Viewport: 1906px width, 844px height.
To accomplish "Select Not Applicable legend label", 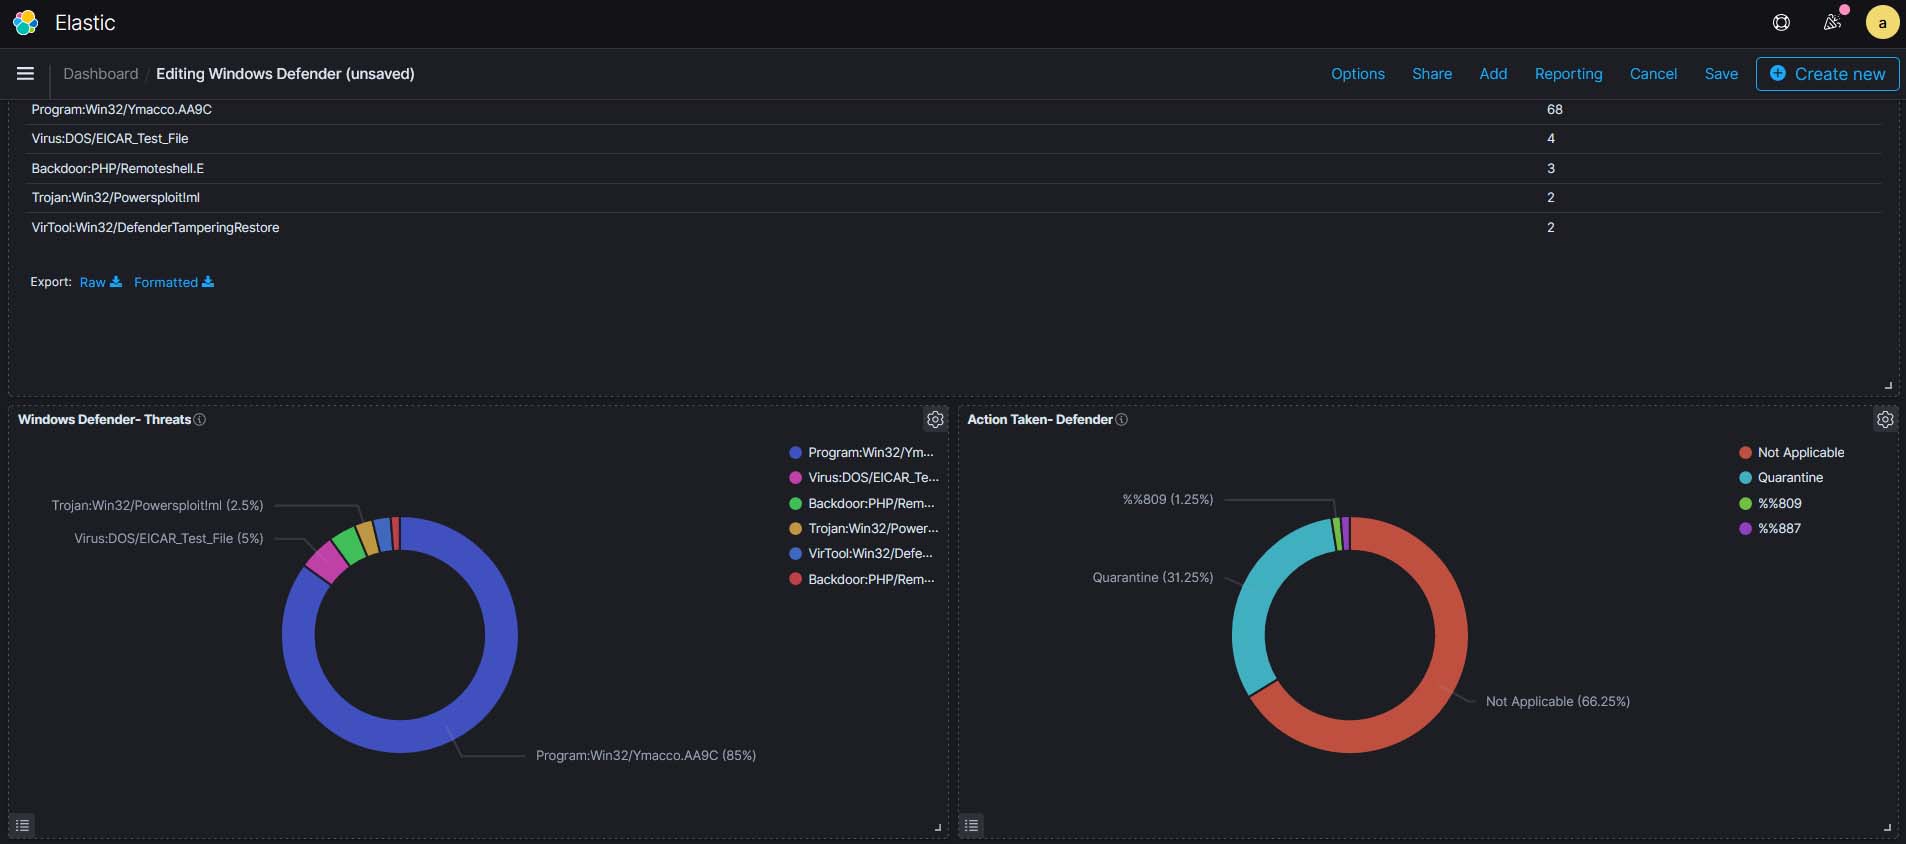I will pos(1801,453).
